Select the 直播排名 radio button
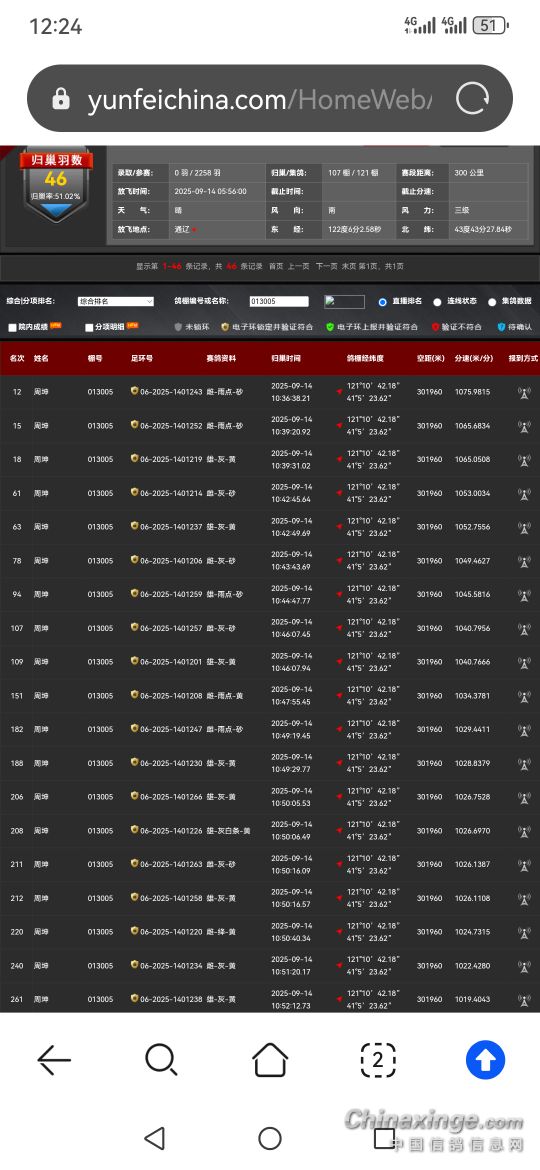The width and height of the screenshot is (540, 1170). 383,302
